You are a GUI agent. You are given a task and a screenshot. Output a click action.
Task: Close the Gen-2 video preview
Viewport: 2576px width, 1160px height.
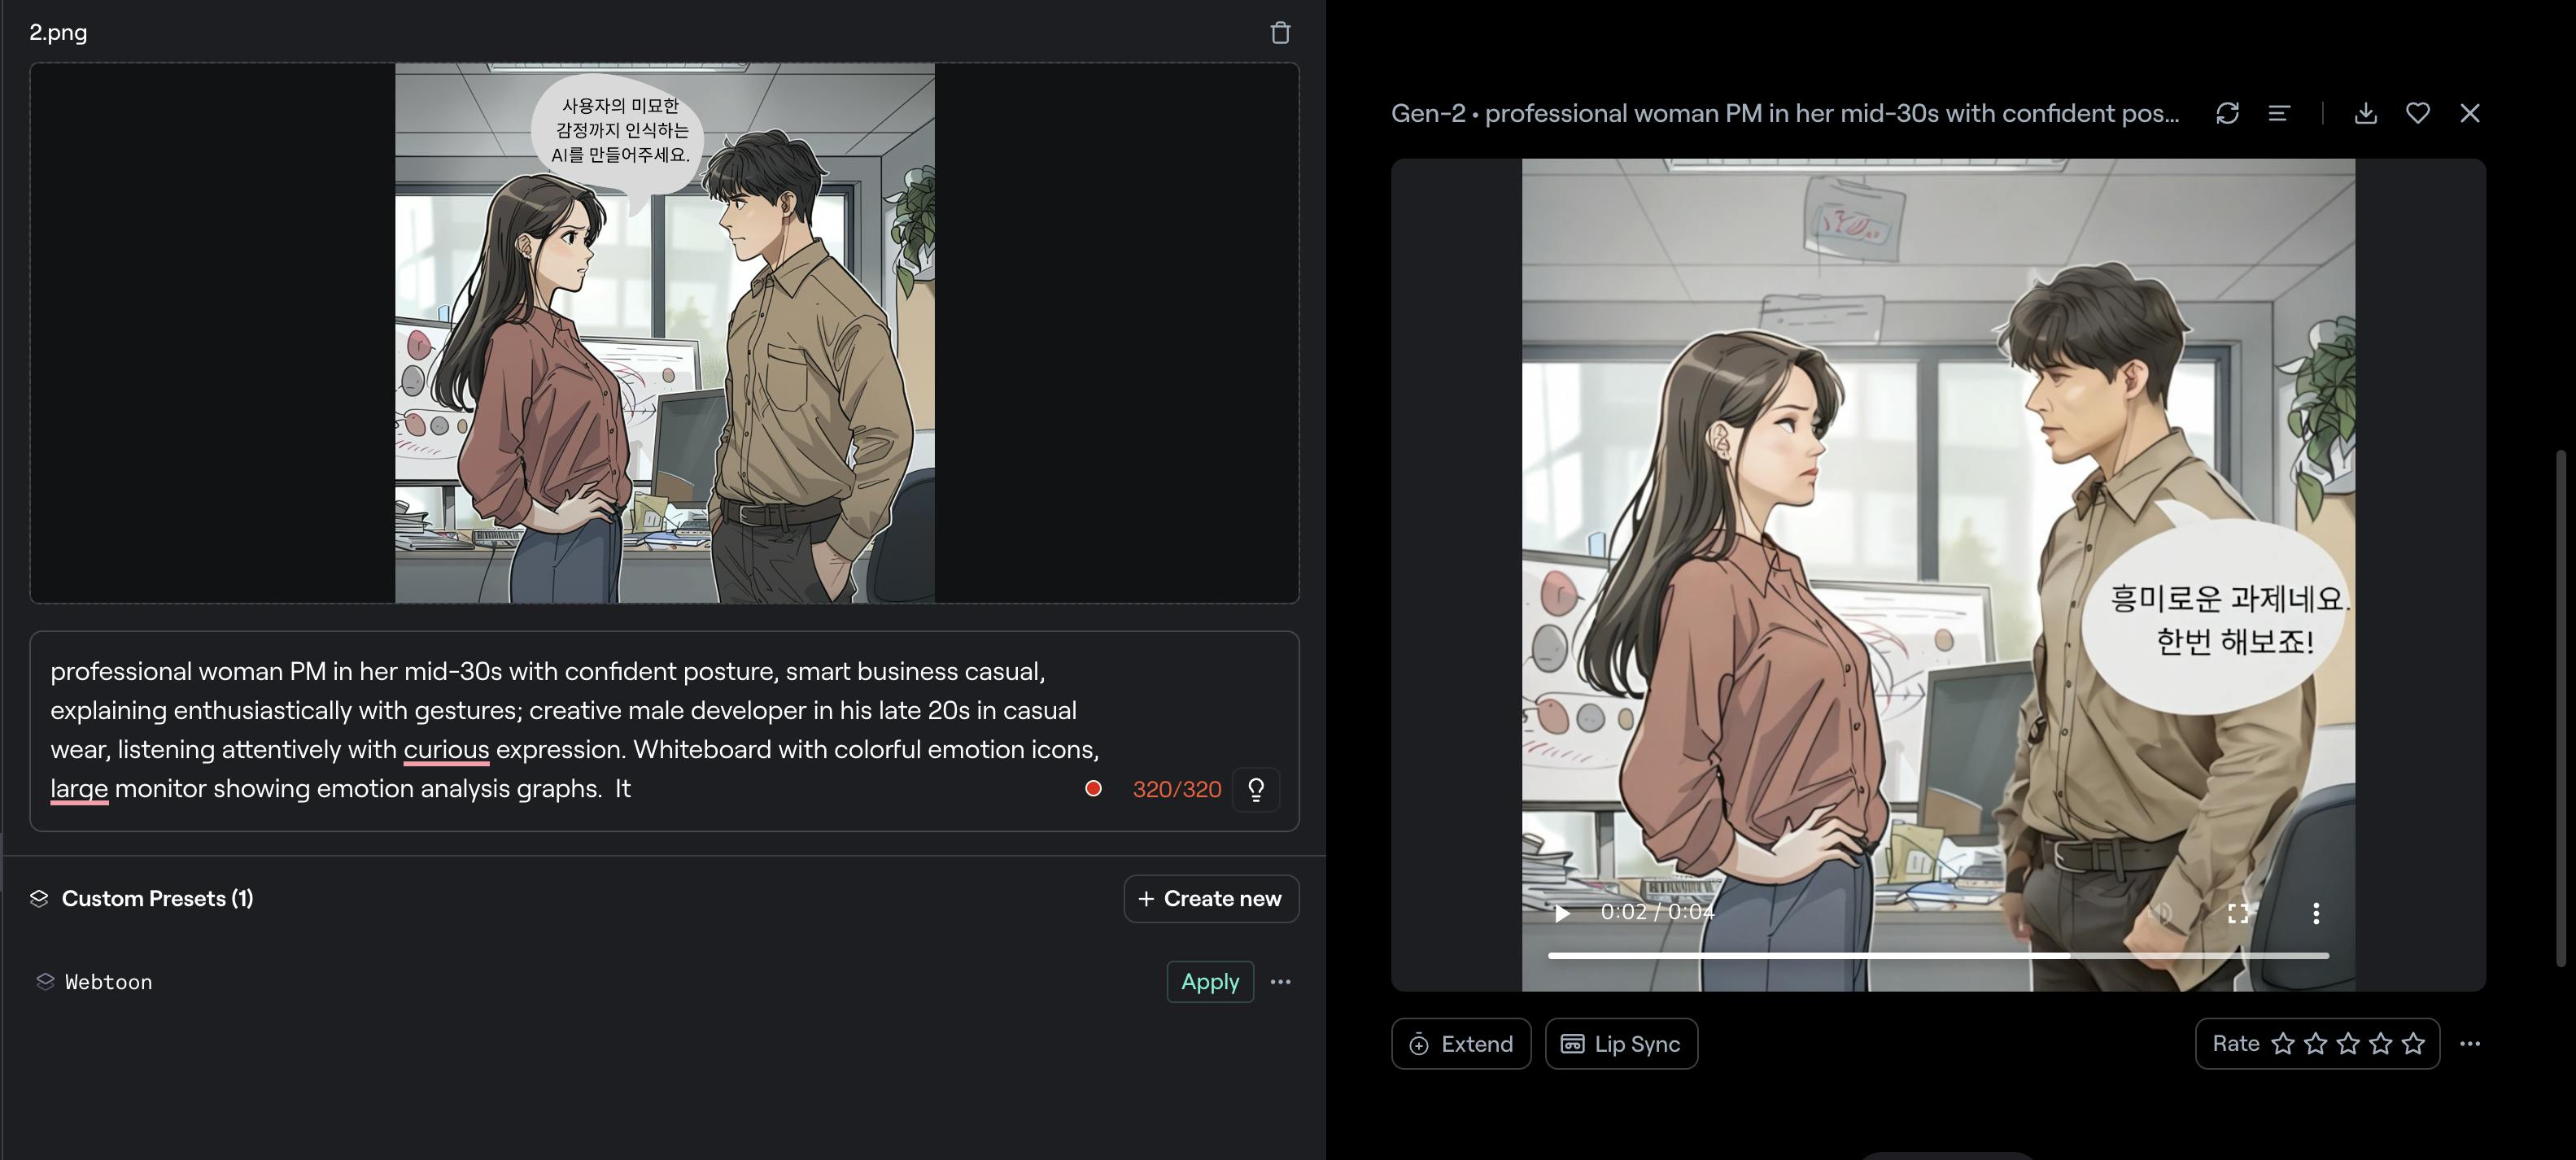pos(2469,113)
